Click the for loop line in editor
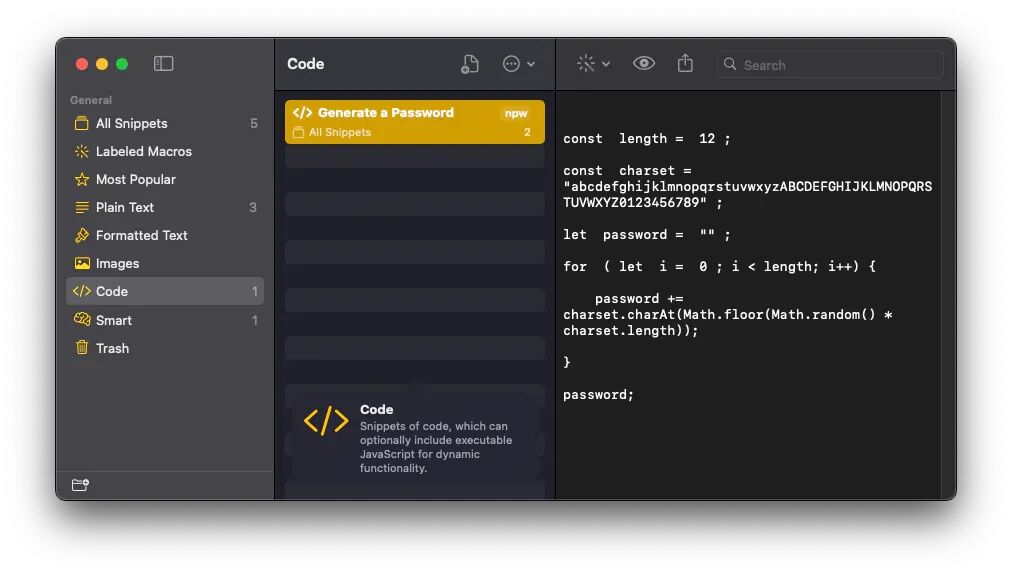This screenshot has height=574, width=1012. tap(719, 267)
